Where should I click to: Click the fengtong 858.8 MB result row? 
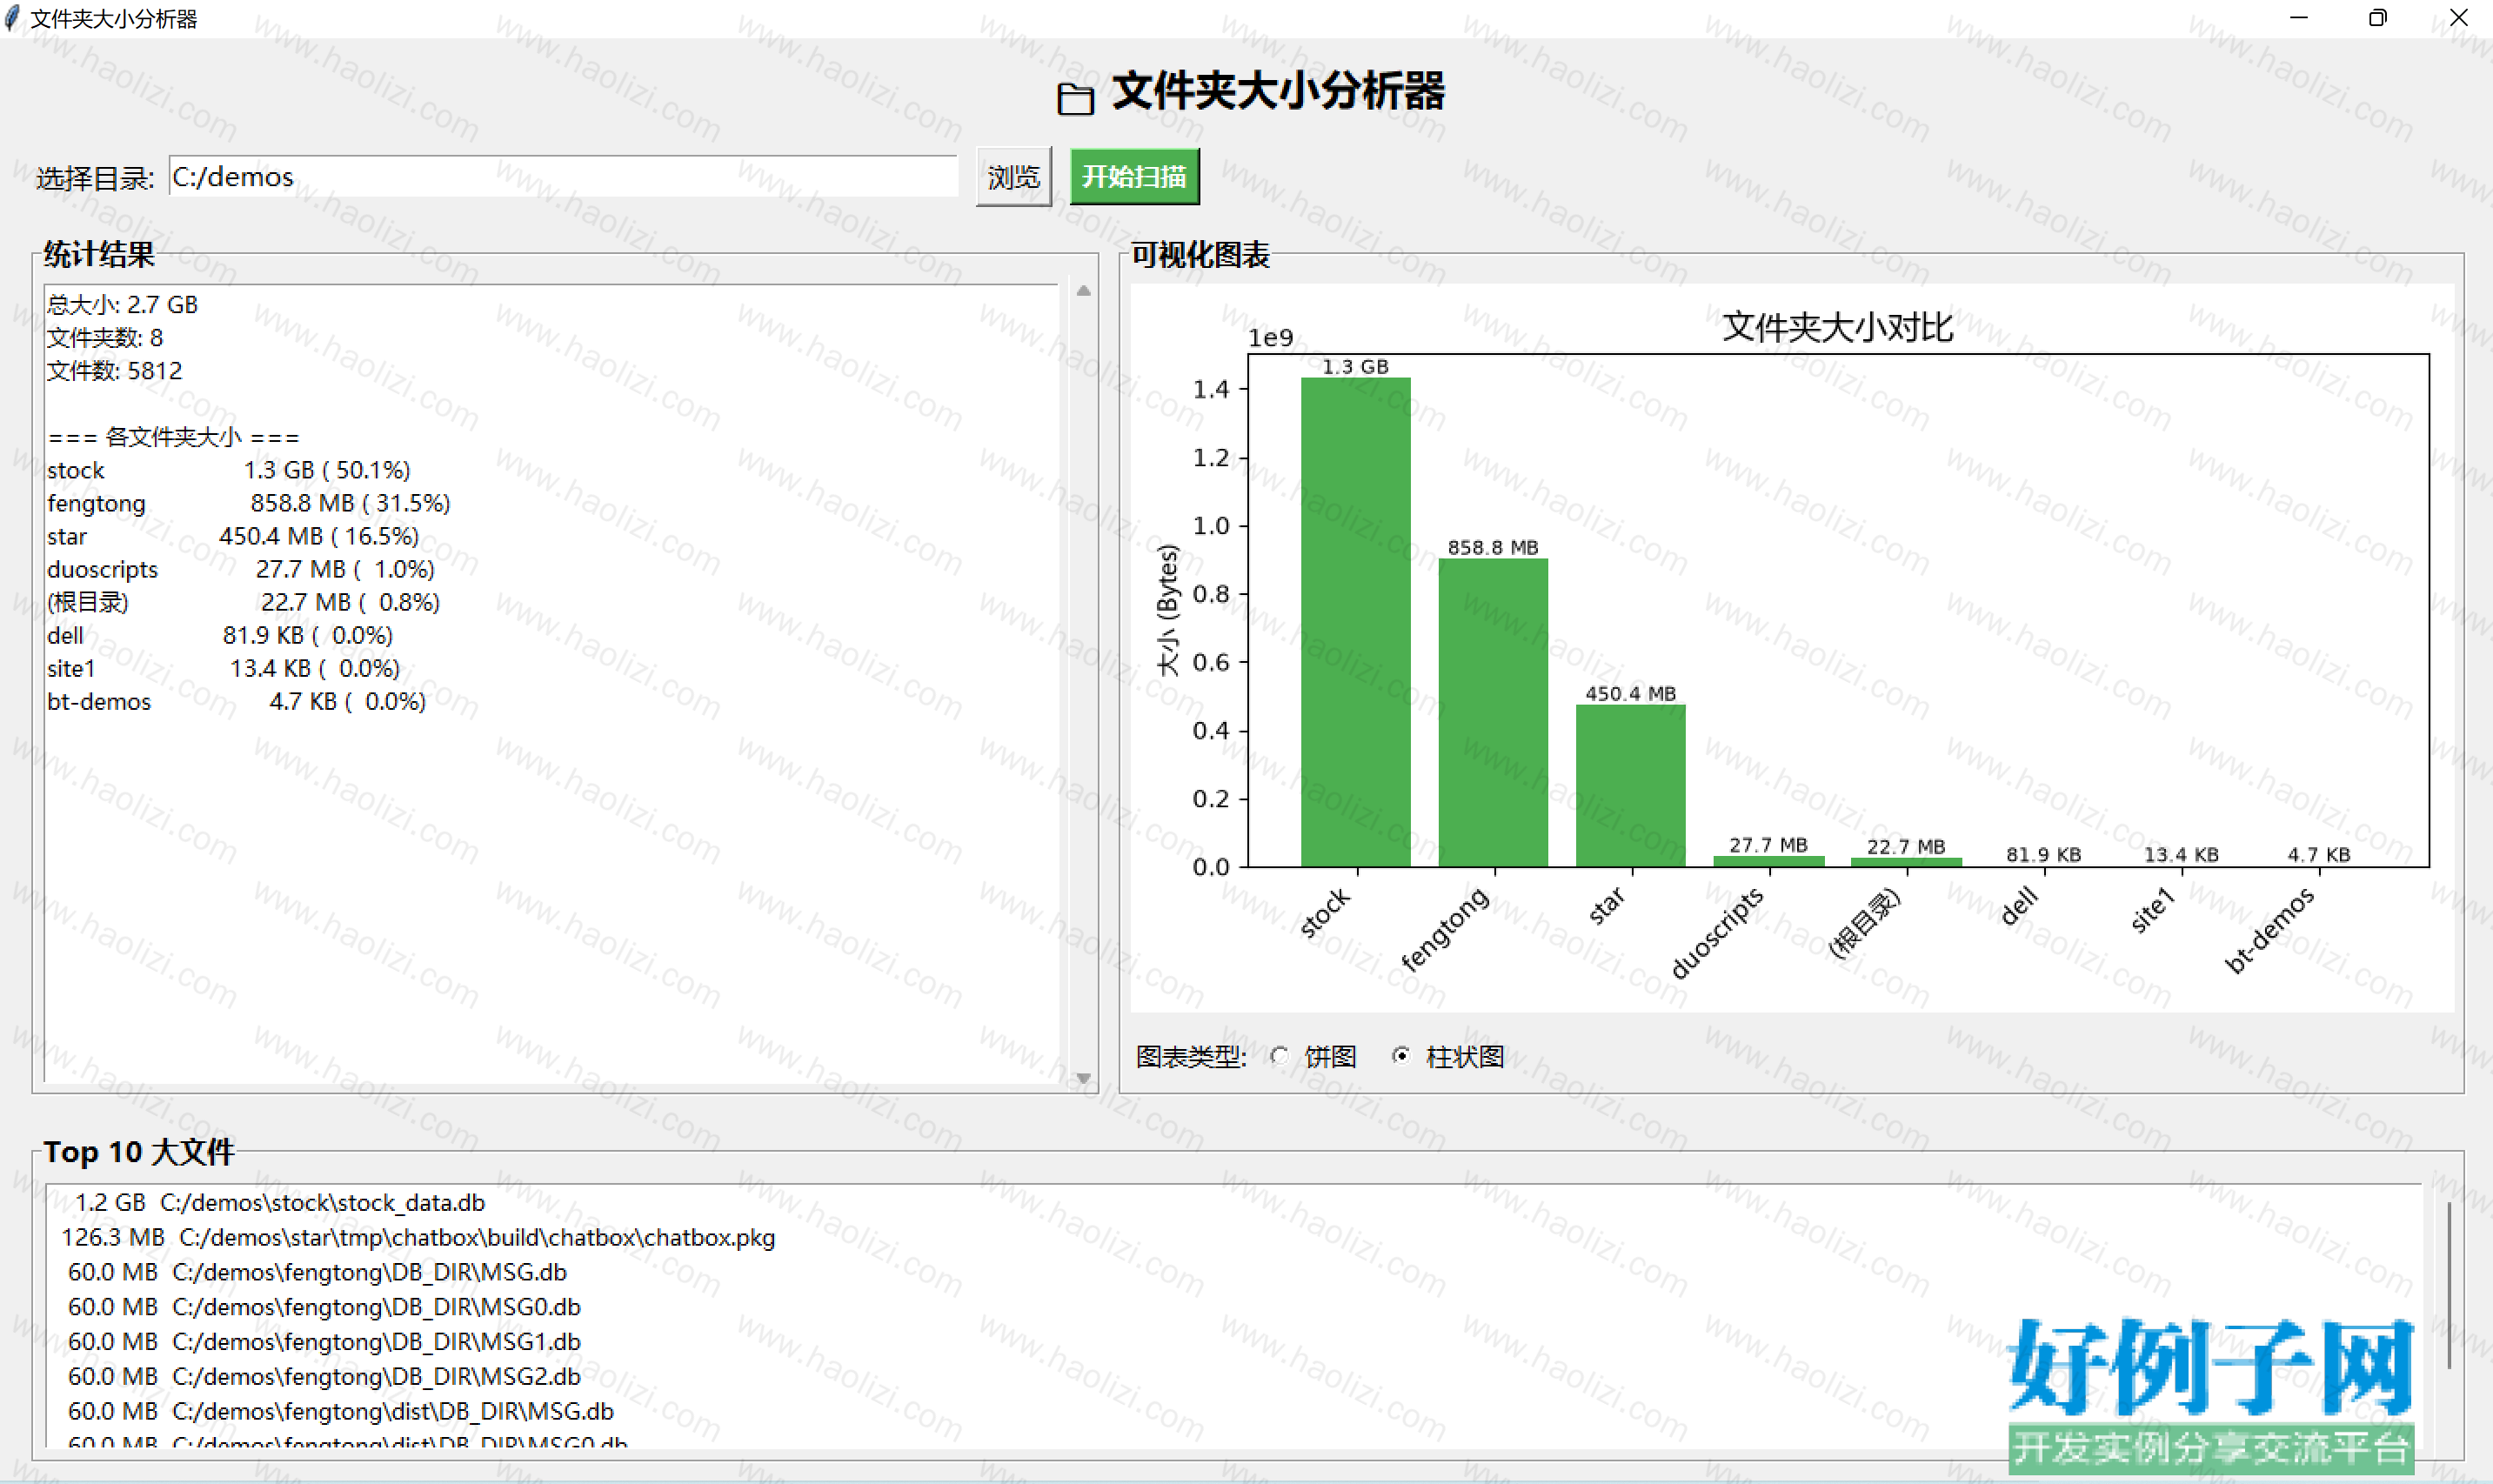coord(248,502)
